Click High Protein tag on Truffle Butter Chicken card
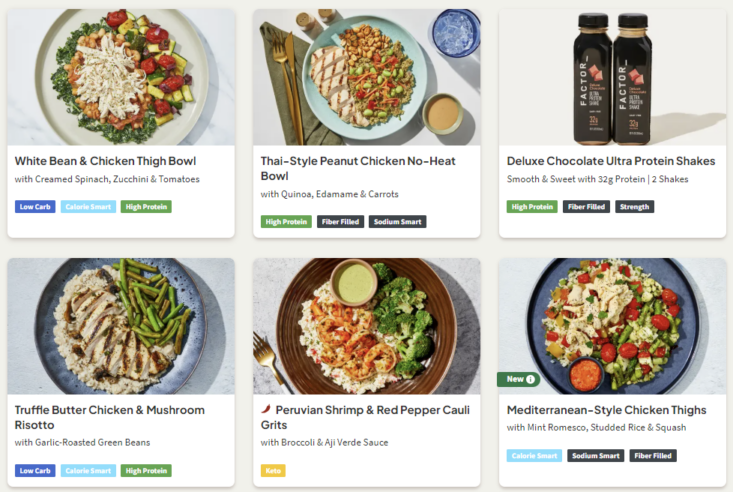Image resolution: width=733 pixels, height=492 pixels. 146,470
